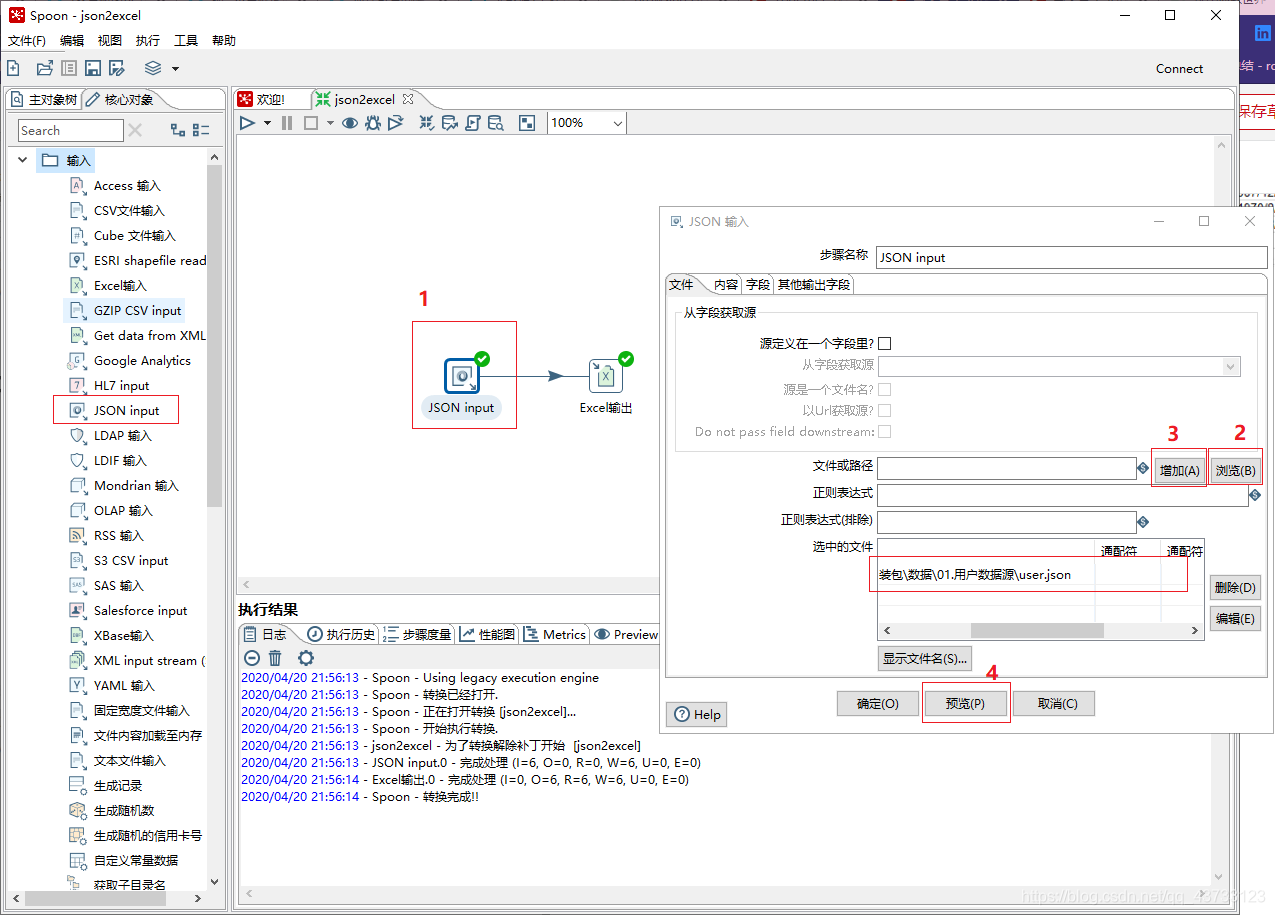This screenshot has height=915, width=1275.
Task: Run the transformation with the play icon
Action: (247, 123)
